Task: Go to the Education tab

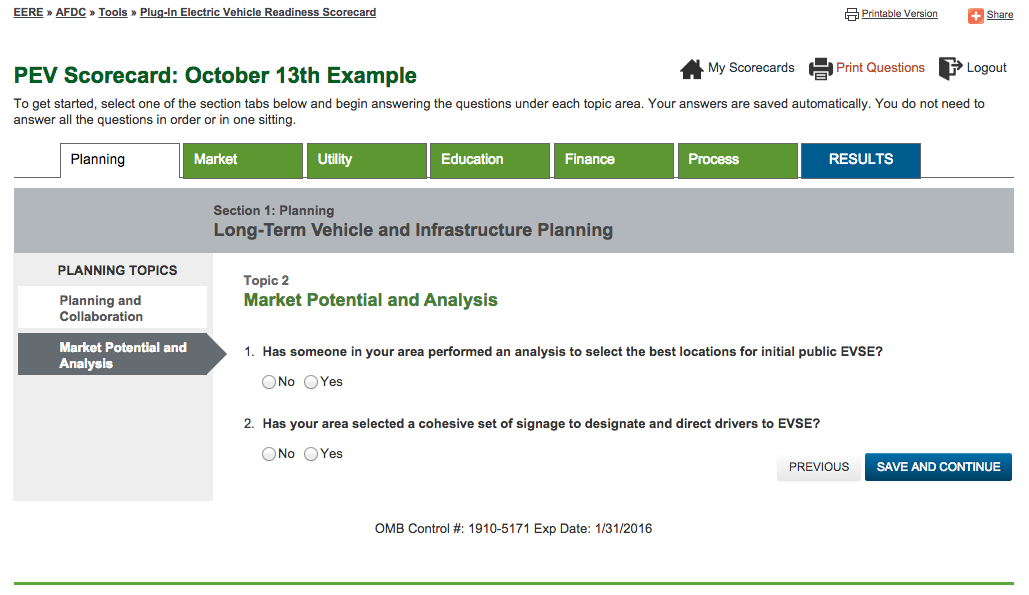Action: [490, 160]
